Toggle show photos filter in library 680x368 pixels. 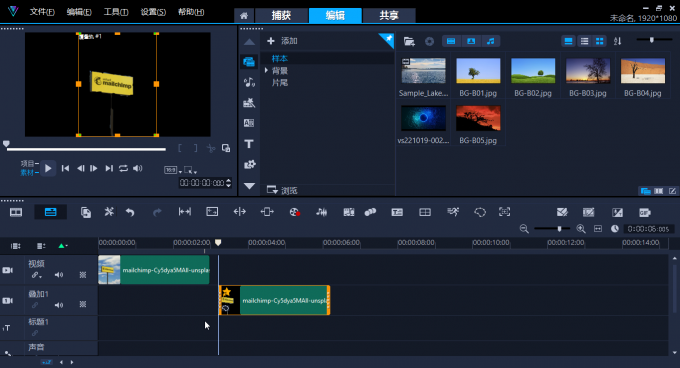pos(471,41)
